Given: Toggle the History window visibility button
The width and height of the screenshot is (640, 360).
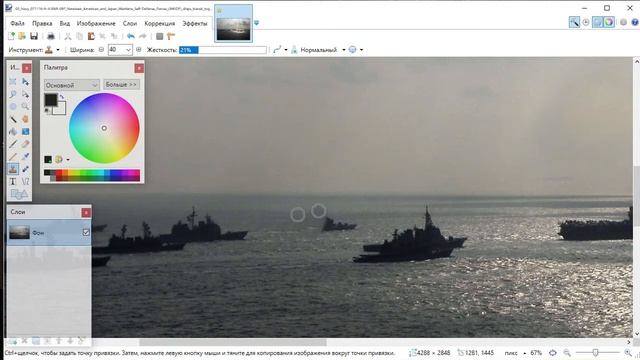Looking at the screenshot, I should point(586,22).
